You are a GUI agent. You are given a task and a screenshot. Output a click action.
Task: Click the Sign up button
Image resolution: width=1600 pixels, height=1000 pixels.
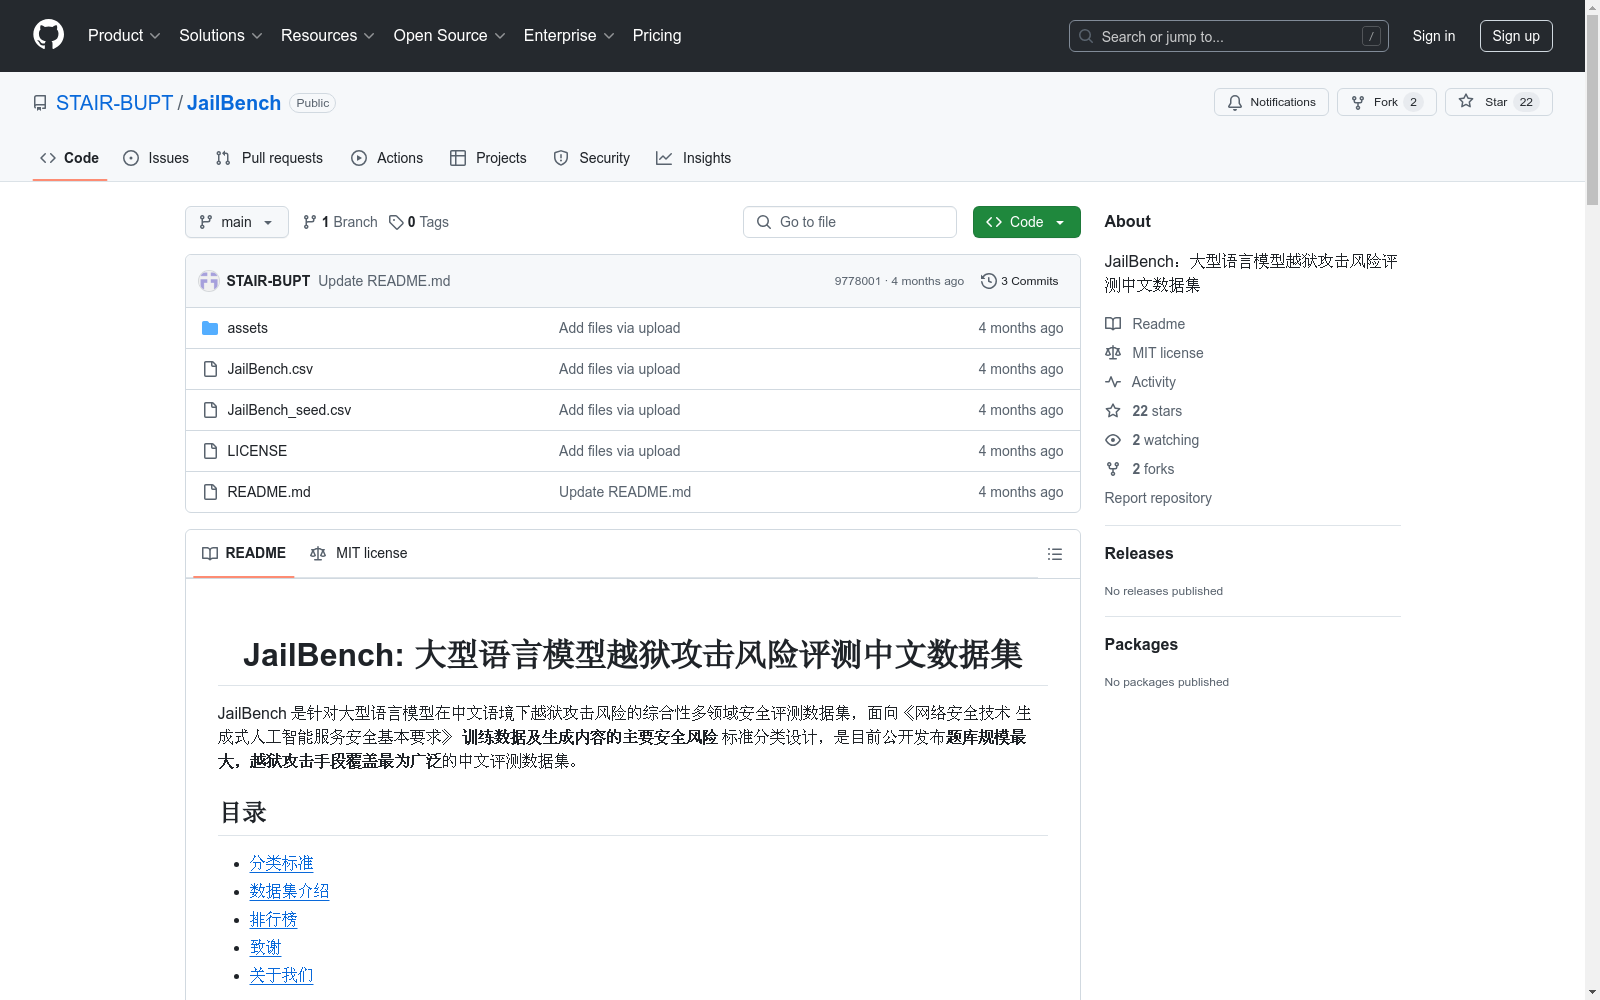[1516, 36]
